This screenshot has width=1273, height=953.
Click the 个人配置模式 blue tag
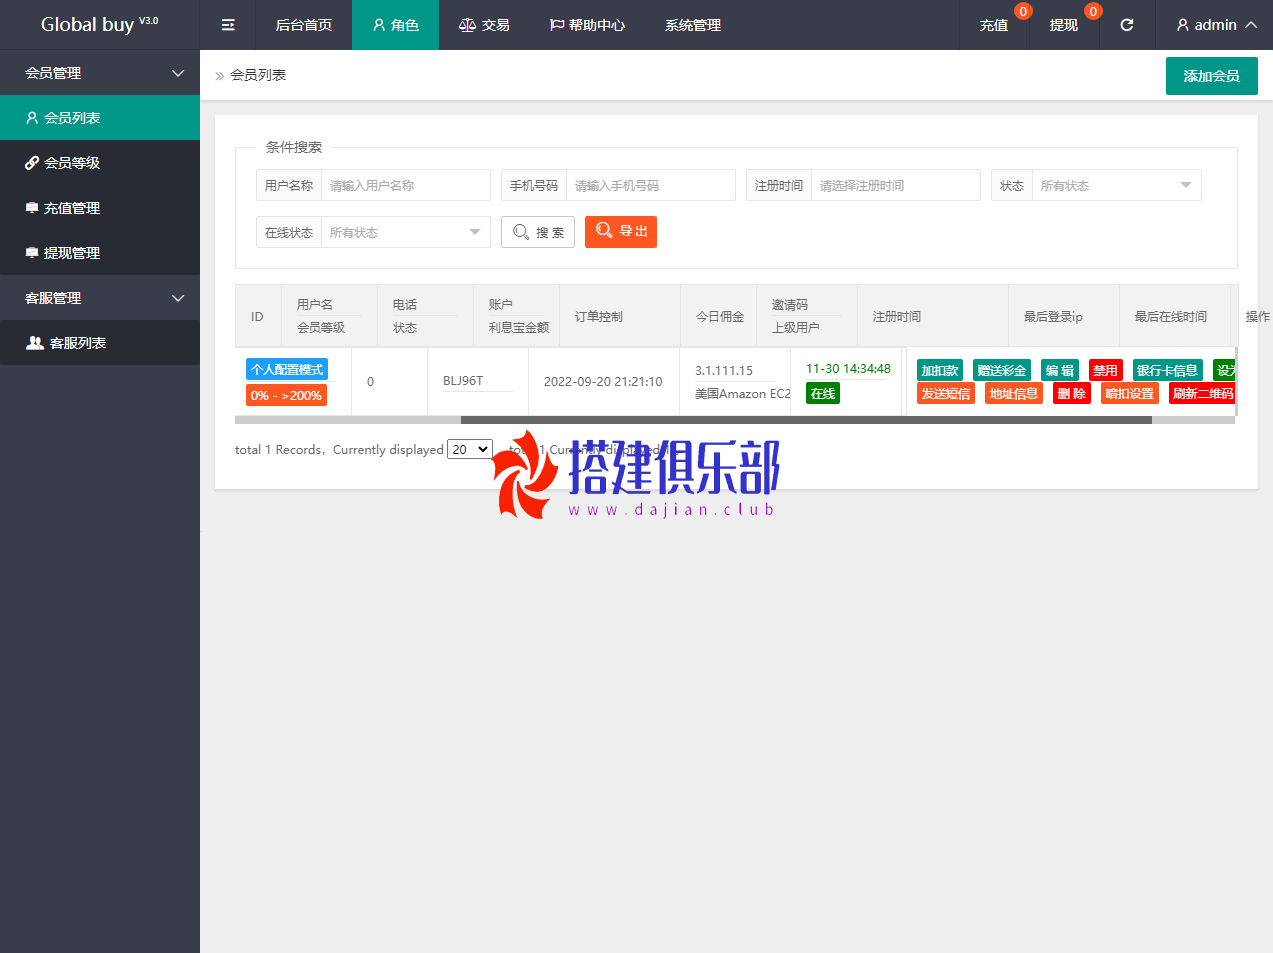287,369
